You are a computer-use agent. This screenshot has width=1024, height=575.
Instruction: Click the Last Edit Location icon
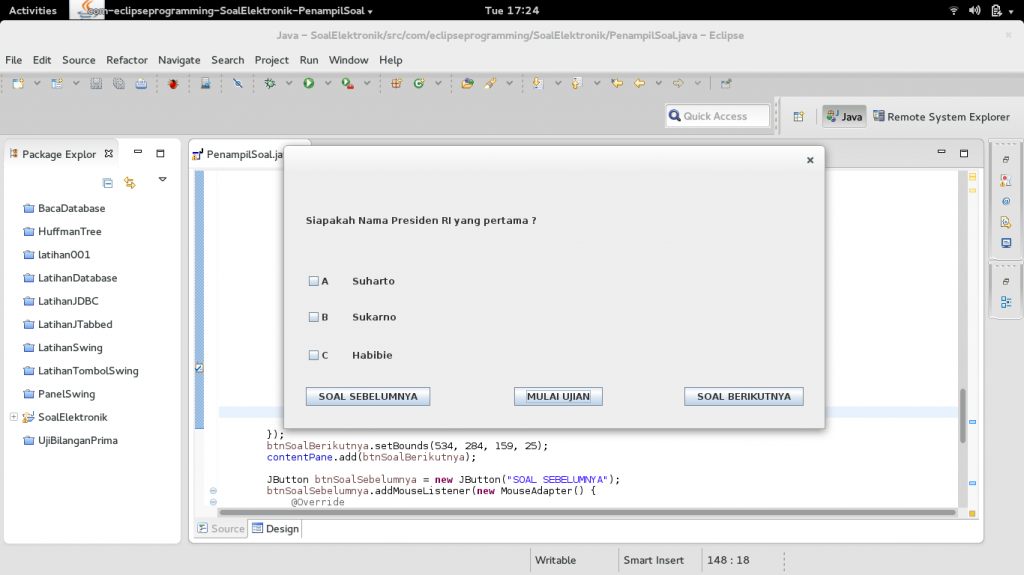[x=616, y=83]
